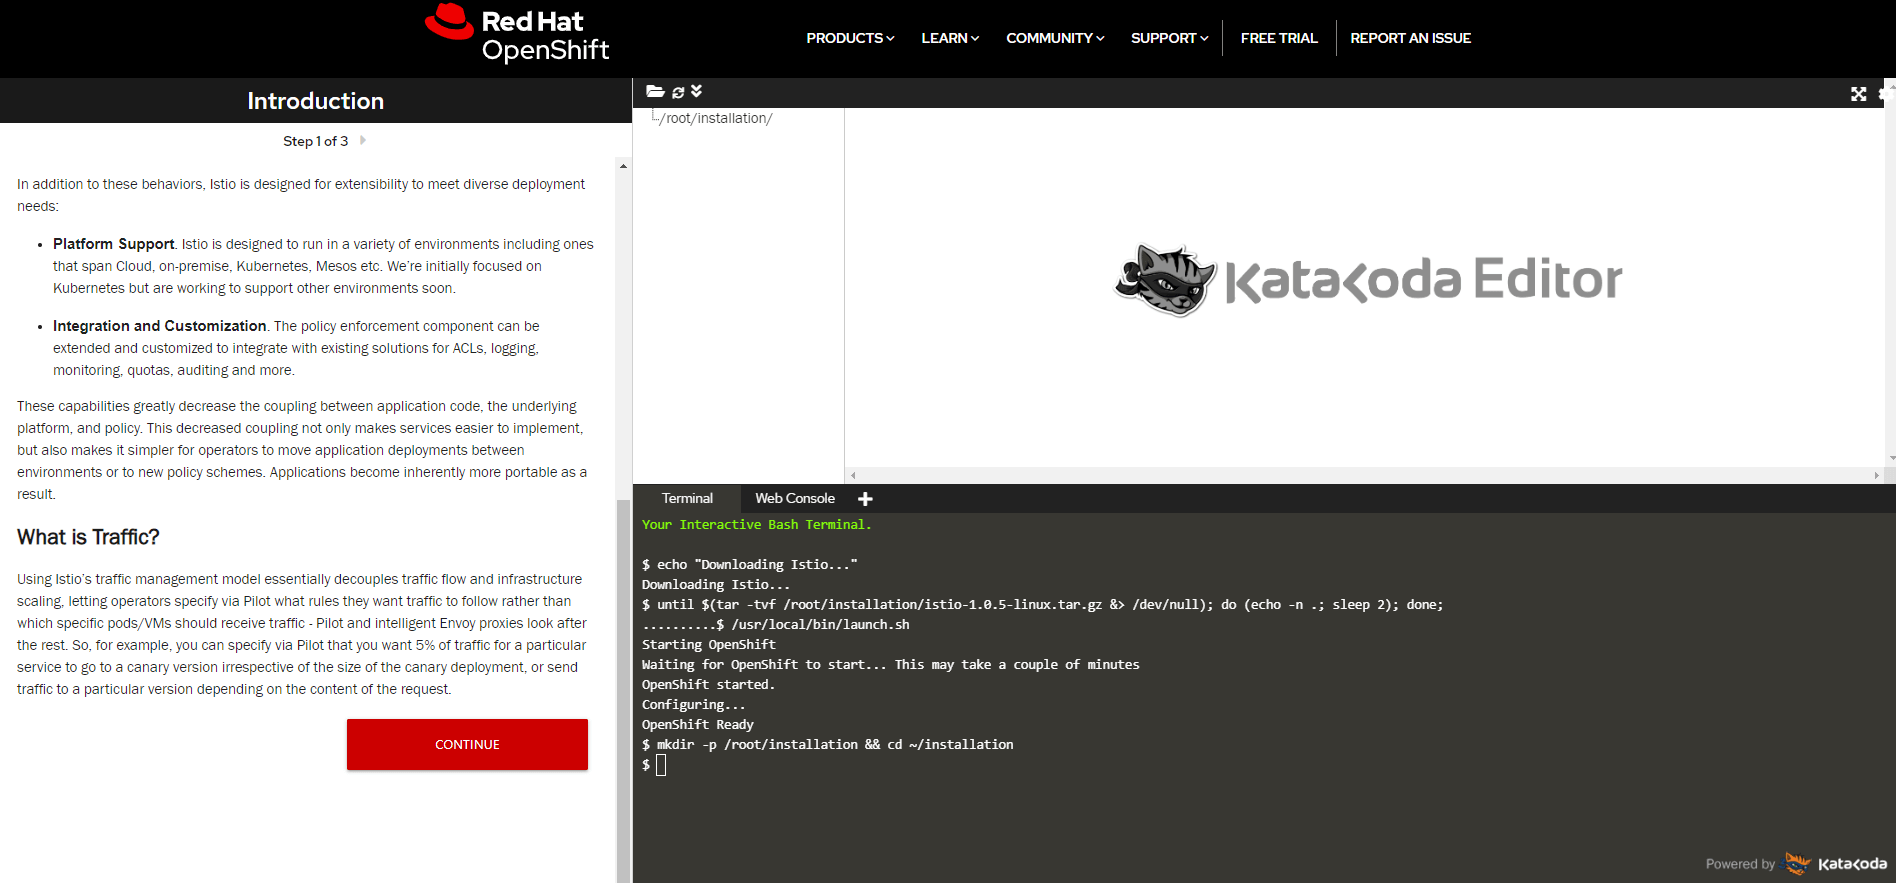Open the Support dropdown menu
1896x883 pixels.
click(x=1169, y=38)
